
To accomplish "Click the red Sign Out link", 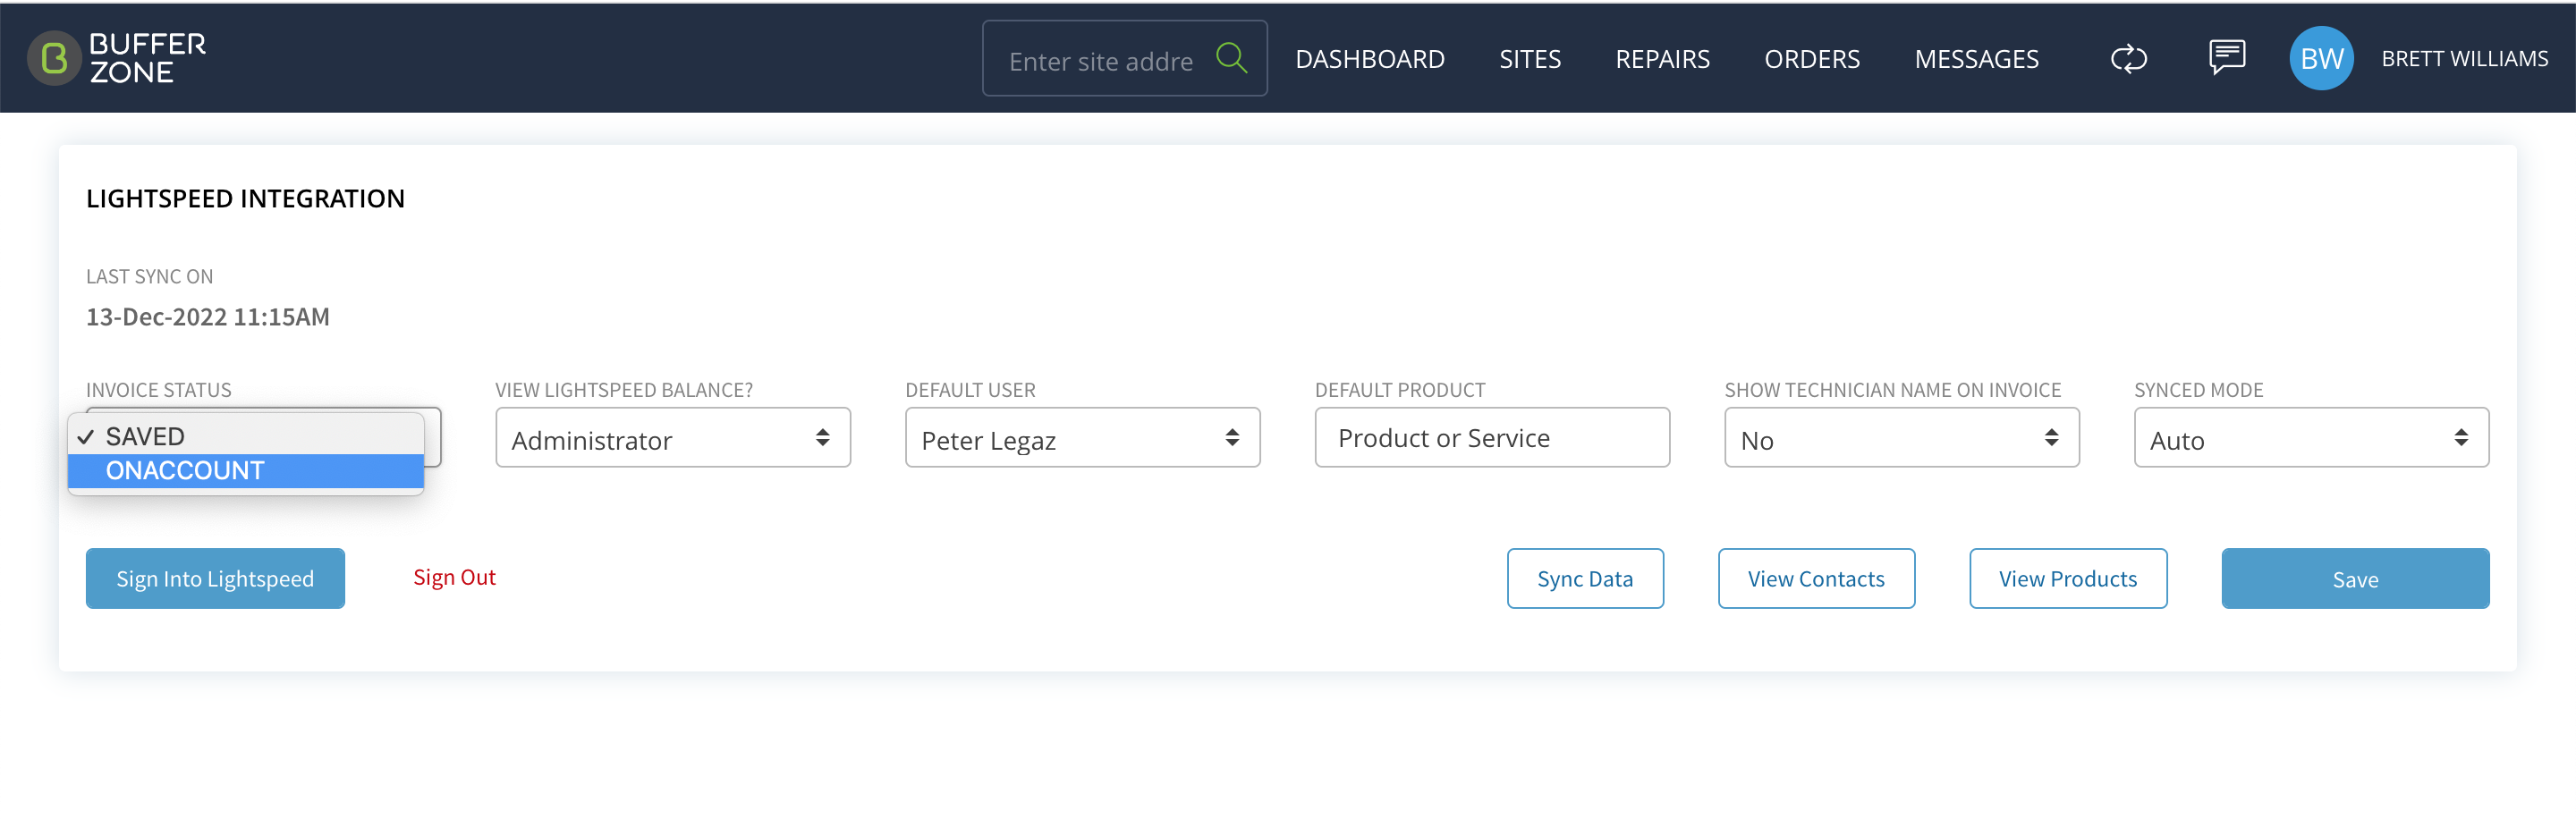I will [454, 577].
